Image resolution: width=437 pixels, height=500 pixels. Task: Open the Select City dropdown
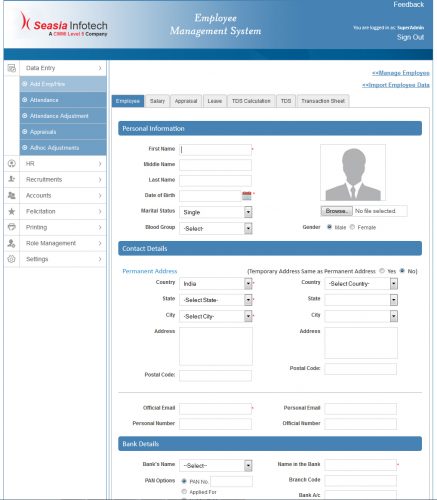click(216, 316)
